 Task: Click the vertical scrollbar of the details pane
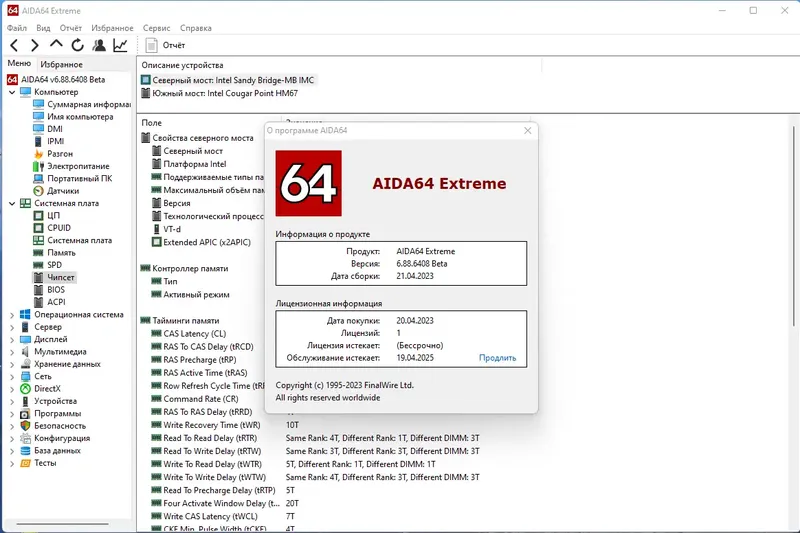coord(794,224)
